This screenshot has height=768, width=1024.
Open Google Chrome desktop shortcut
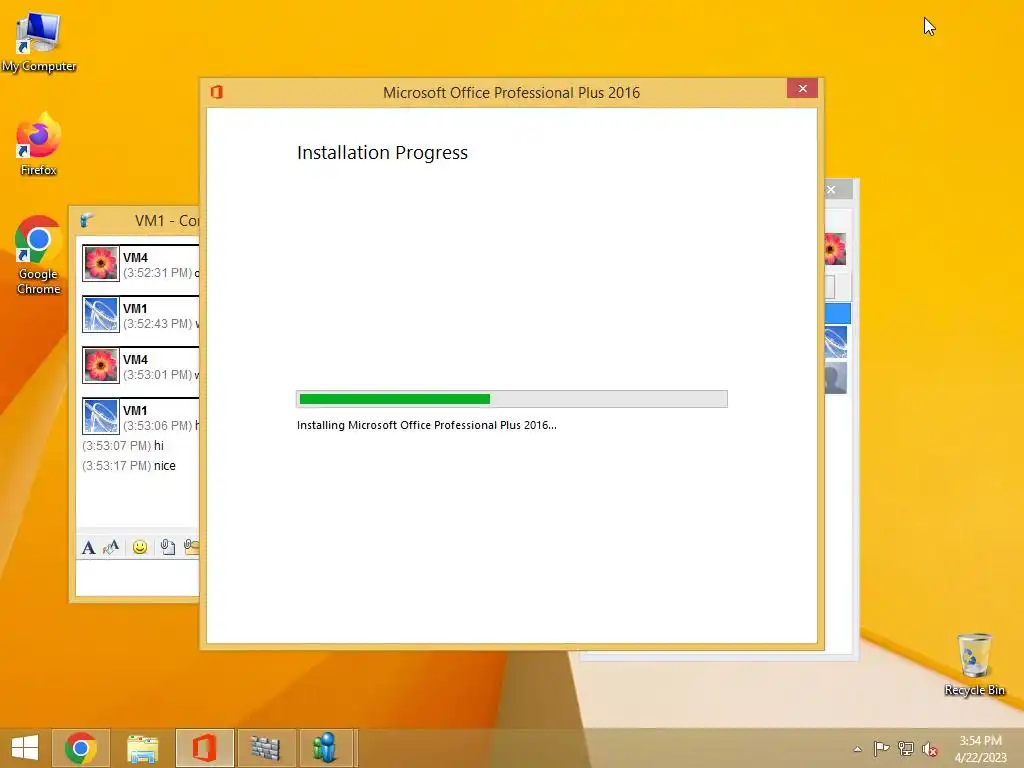[39, 255]
